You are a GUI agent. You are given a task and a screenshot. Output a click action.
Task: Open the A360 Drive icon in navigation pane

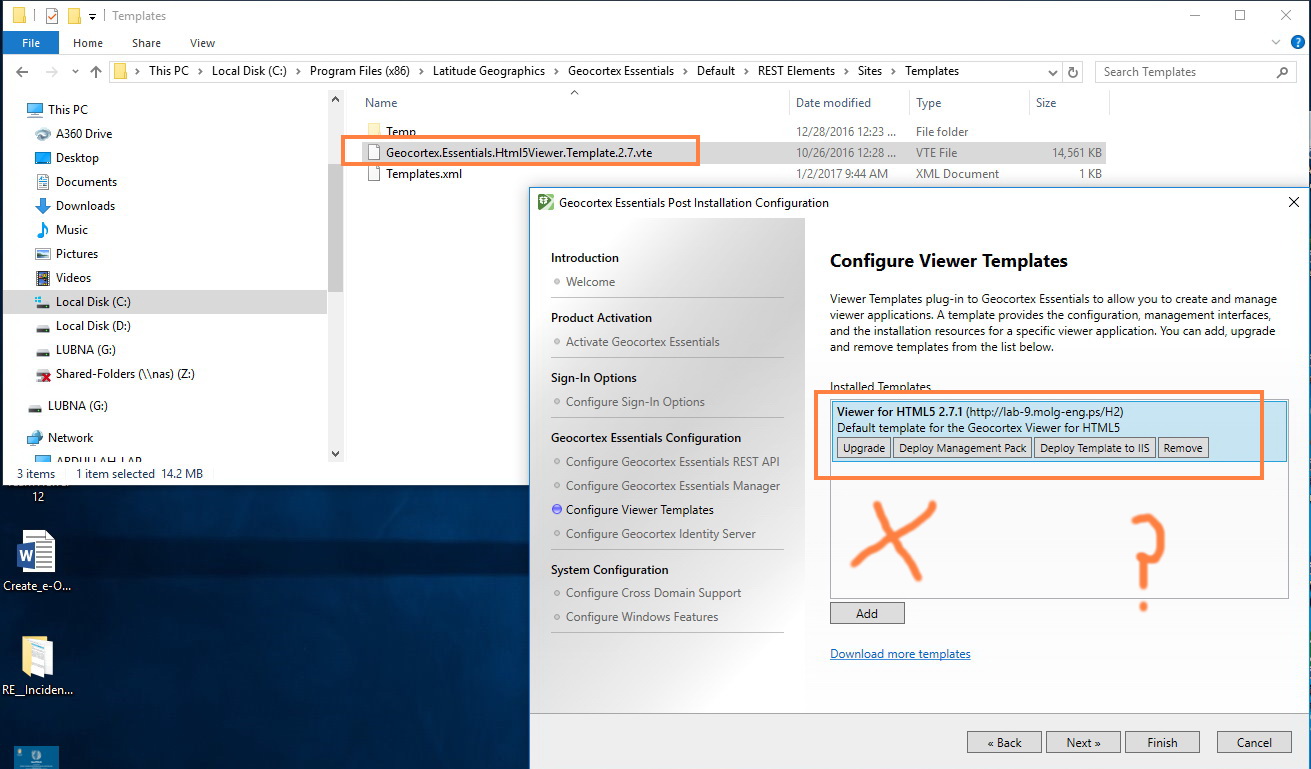pyautogui.click(x=43, y=134)
